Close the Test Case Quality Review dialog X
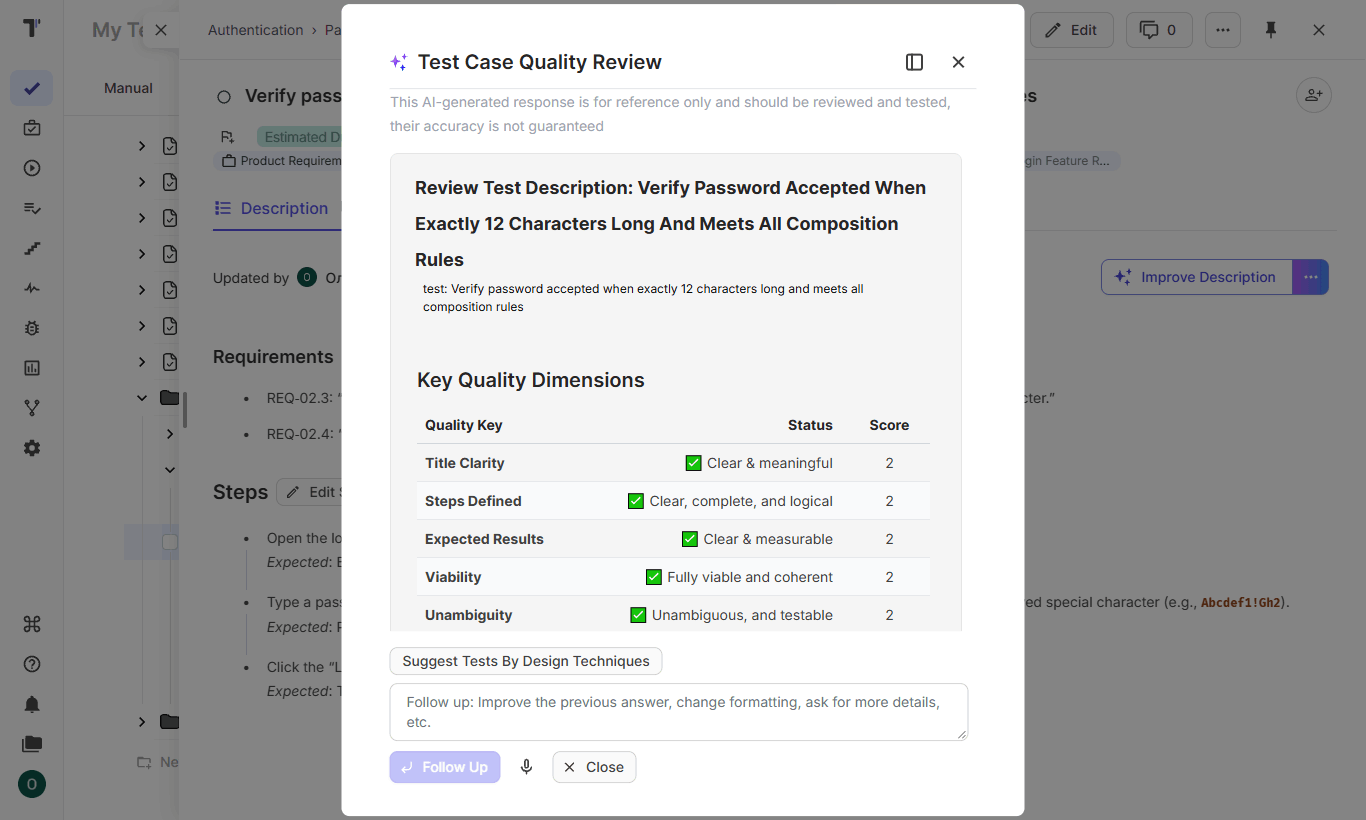Viewport: 1366px width, 820px height. pos(958,62)
